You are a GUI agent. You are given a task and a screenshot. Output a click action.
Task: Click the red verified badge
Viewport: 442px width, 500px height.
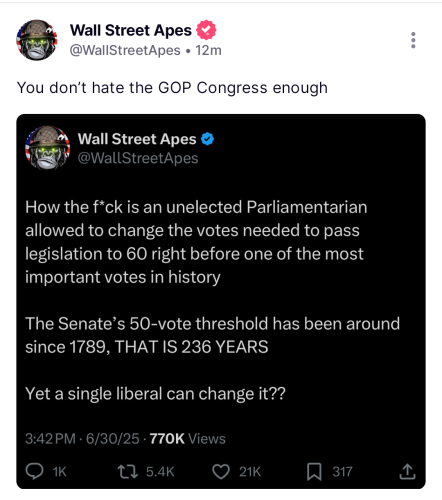[206, 30]
